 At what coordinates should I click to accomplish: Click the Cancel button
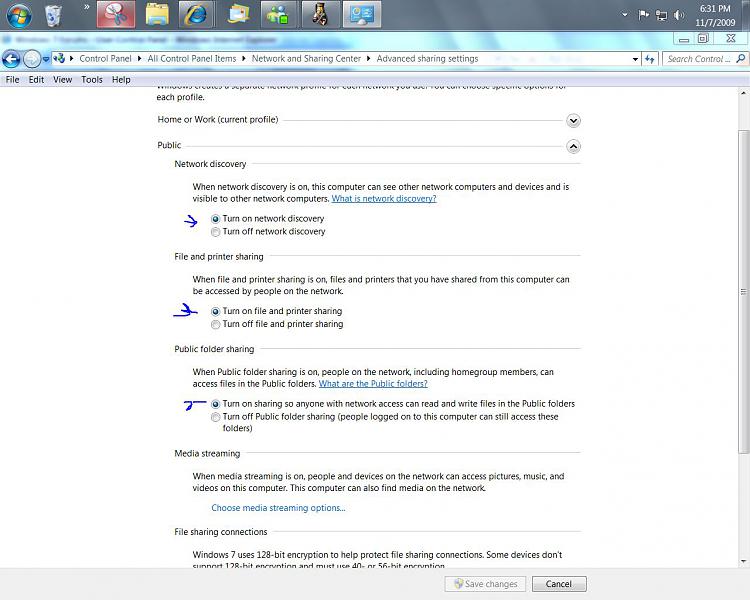pos(559,584)
